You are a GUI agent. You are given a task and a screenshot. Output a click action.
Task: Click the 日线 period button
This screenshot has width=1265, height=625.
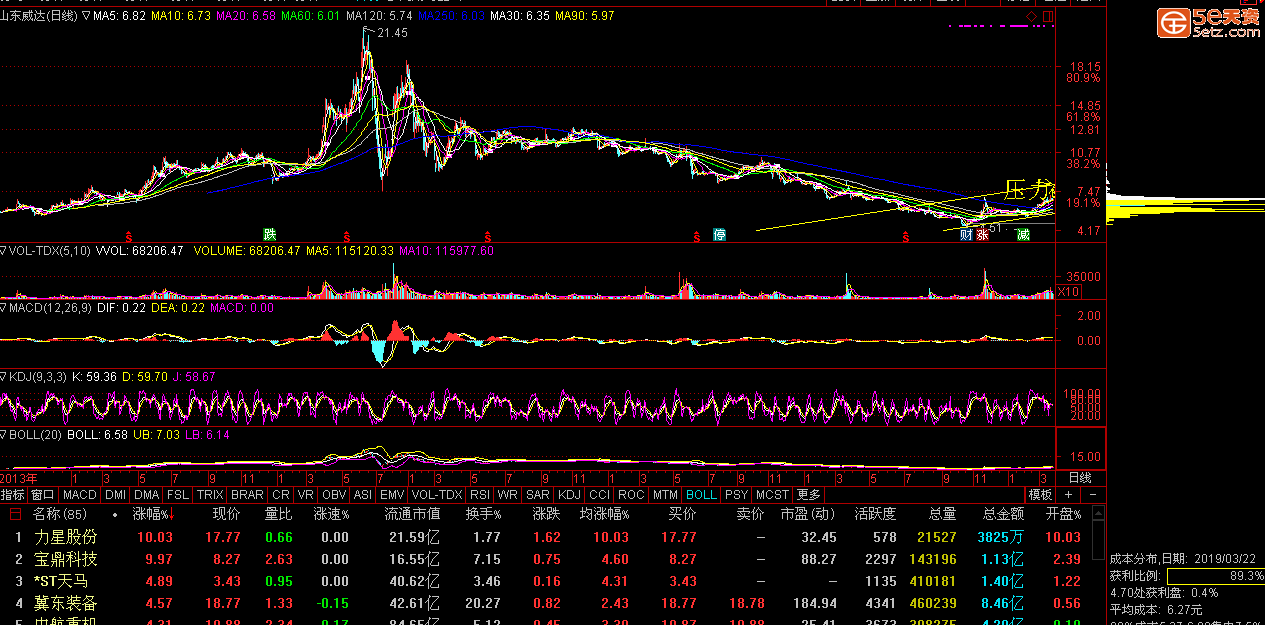[1081, 478]
